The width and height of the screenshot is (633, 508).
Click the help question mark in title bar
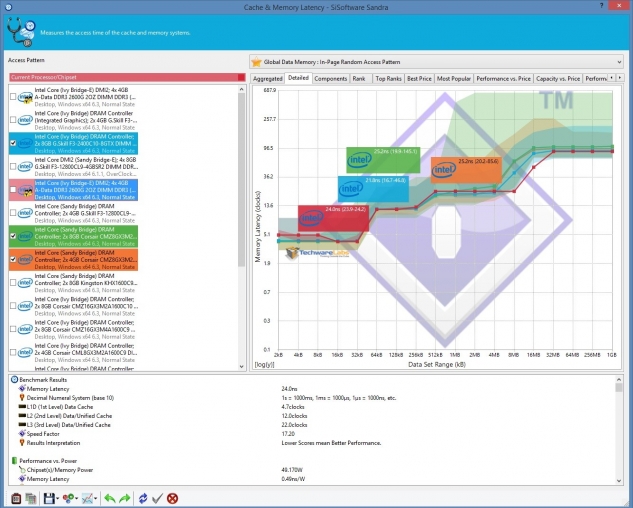(x=601, y=5)
